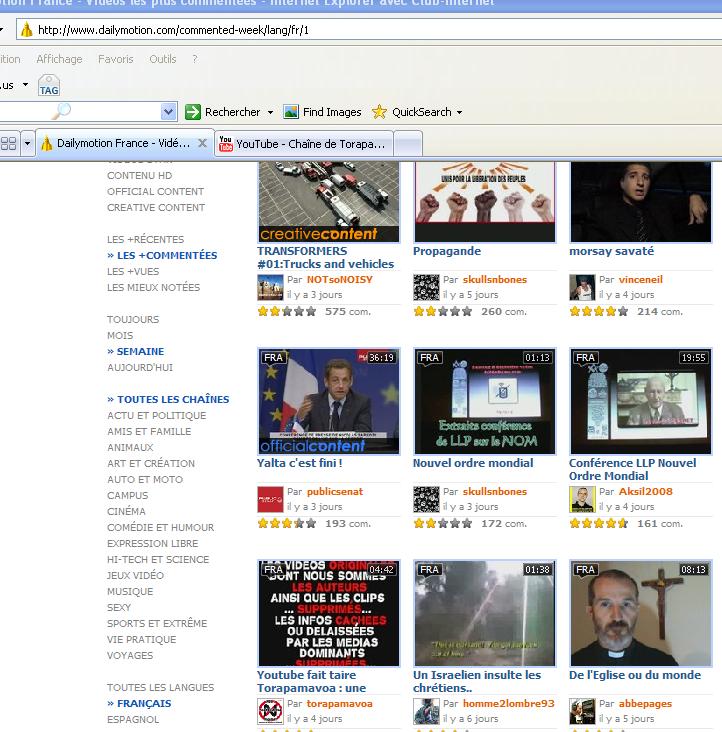Click Youtube fait taire Torapamavoa title
722x732 pixels.
point(311,681)
